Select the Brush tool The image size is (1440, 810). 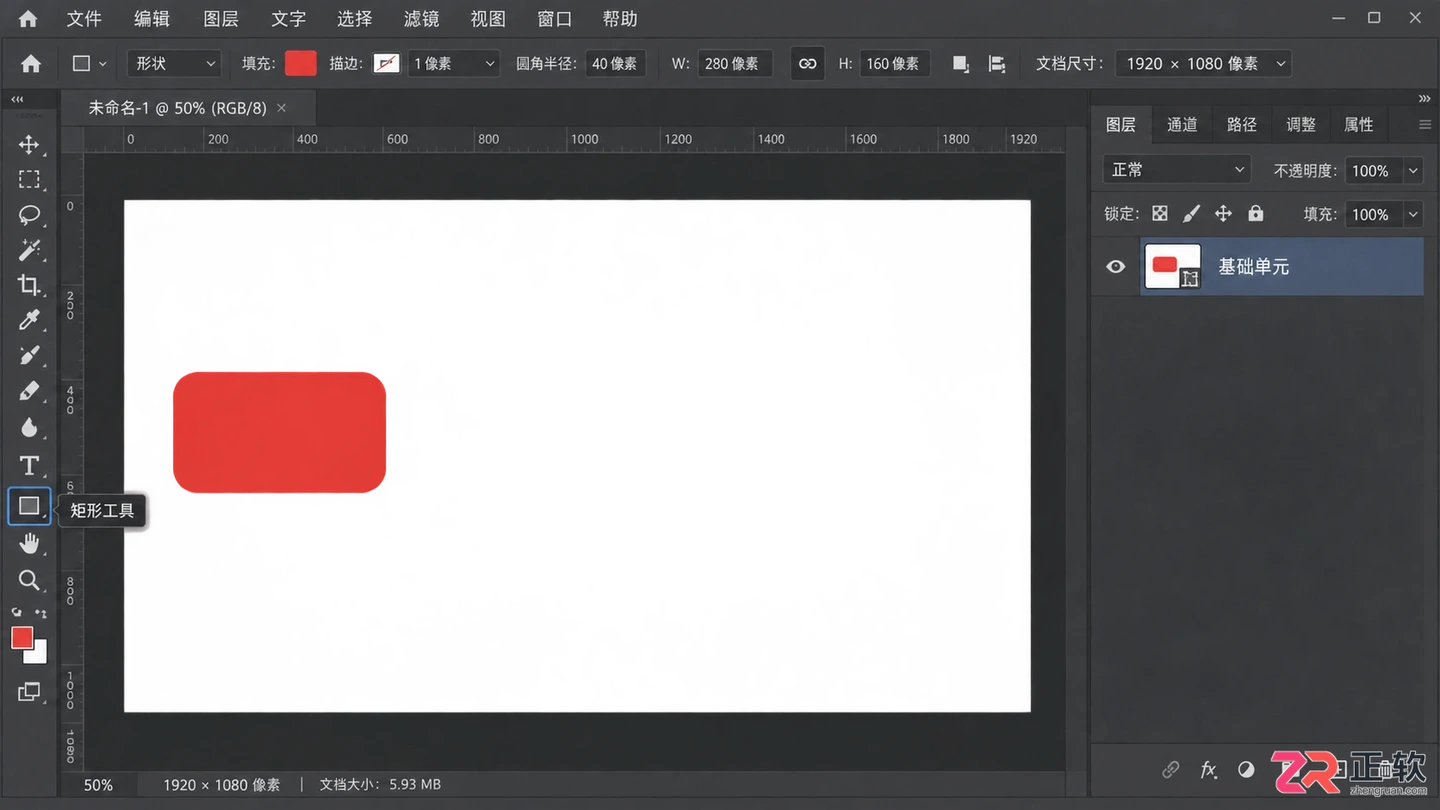tap(29, 356)
